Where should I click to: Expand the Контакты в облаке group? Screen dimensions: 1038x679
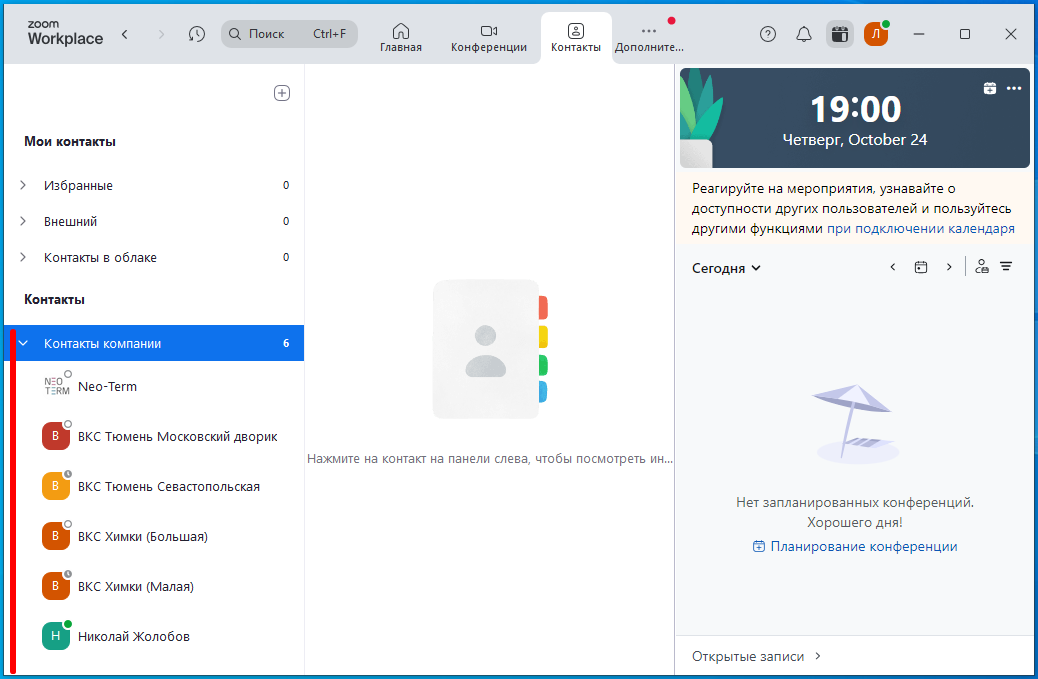click(23, 257)
